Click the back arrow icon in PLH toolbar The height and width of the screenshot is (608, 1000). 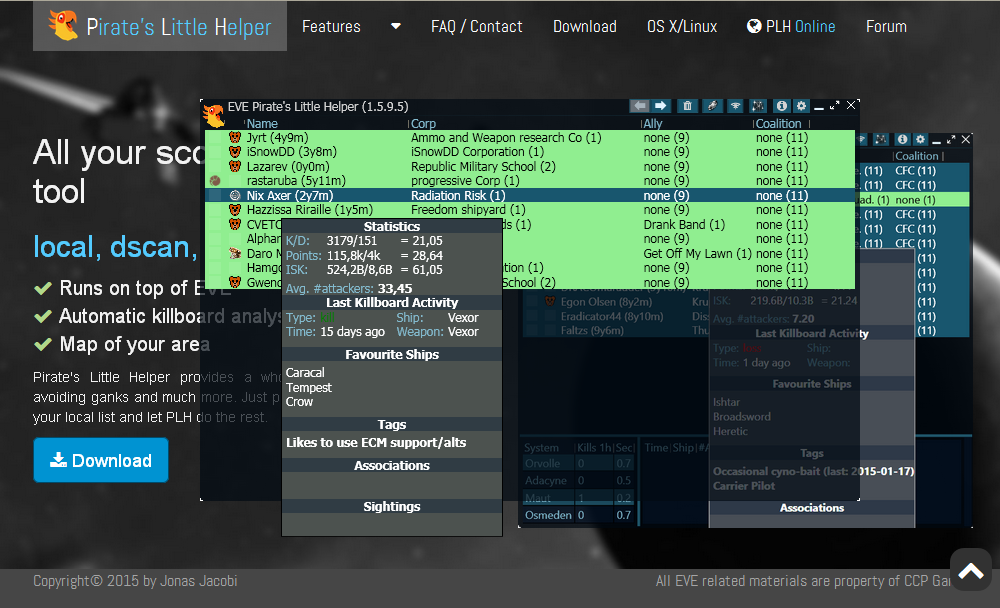pyautogui.click(x=639, y=106)
